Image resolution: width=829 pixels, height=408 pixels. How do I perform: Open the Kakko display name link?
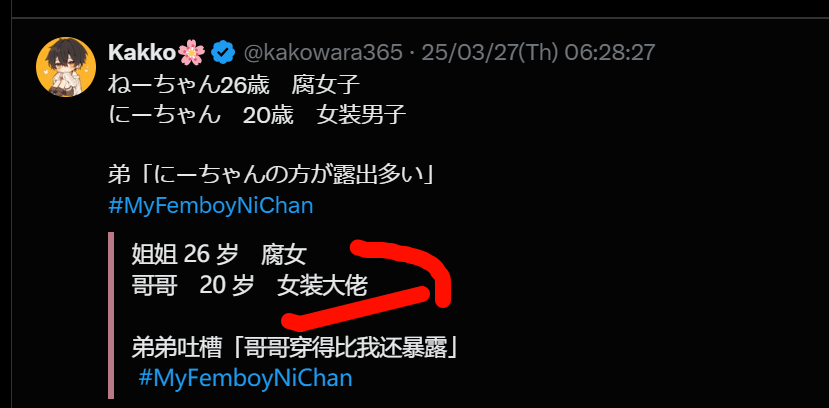coord(142,52)
